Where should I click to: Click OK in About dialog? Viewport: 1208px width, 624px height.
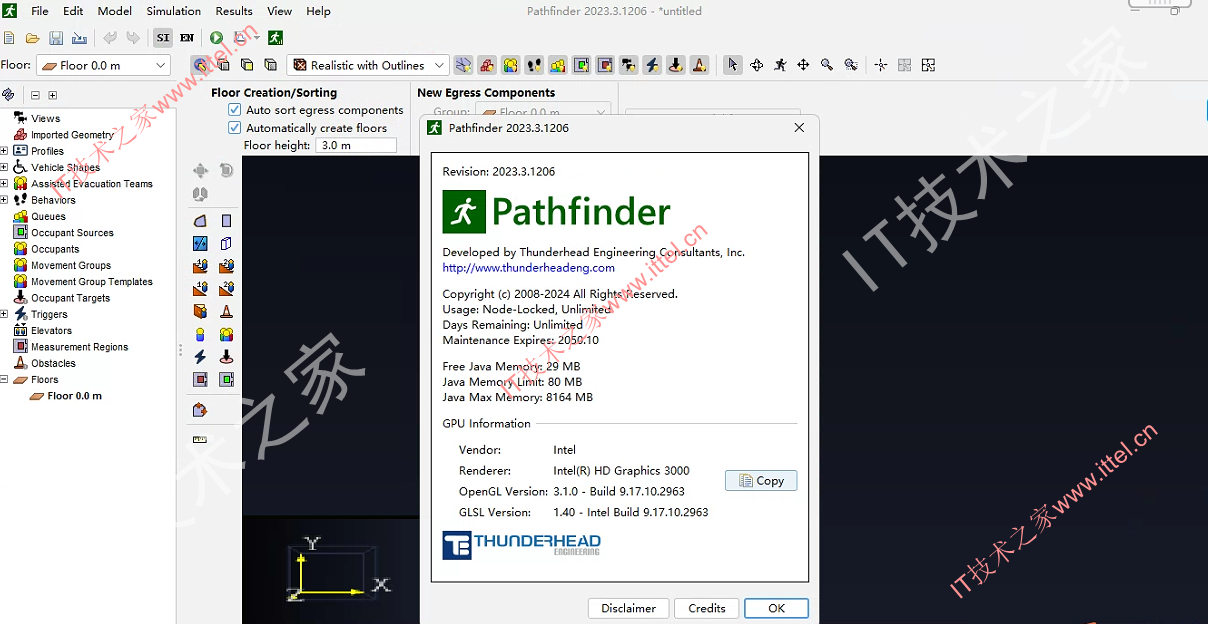[x=777, y=608]
